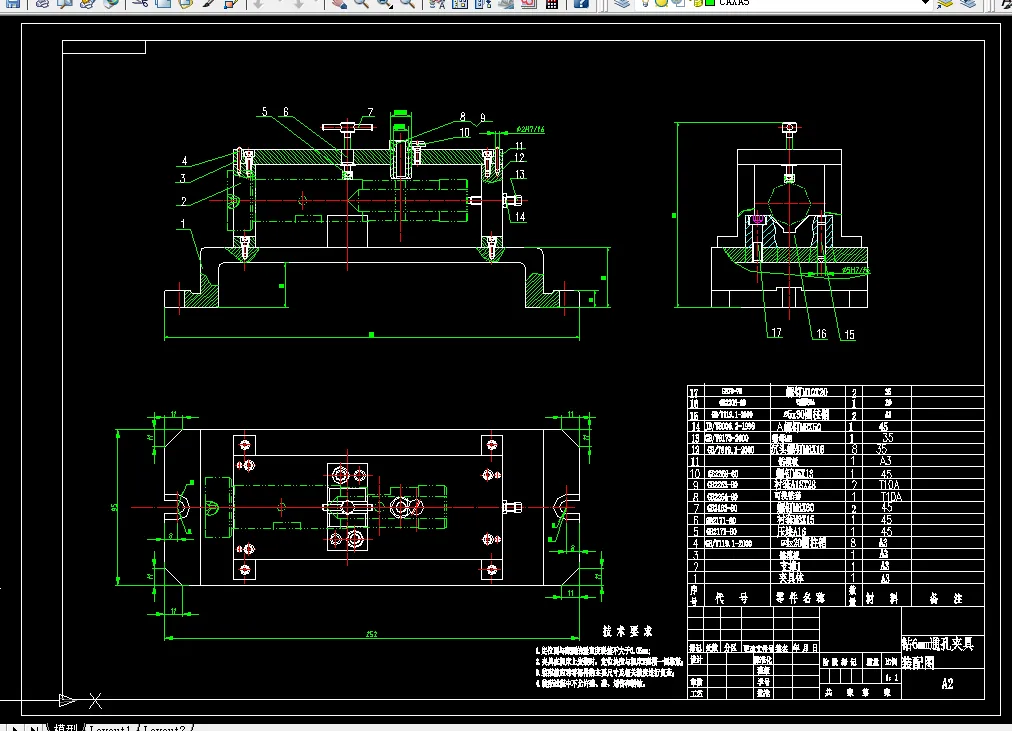The image size is (1012, 731).
Task: Click Make Object's Layer Current icon
Action: tap(945, 3)
